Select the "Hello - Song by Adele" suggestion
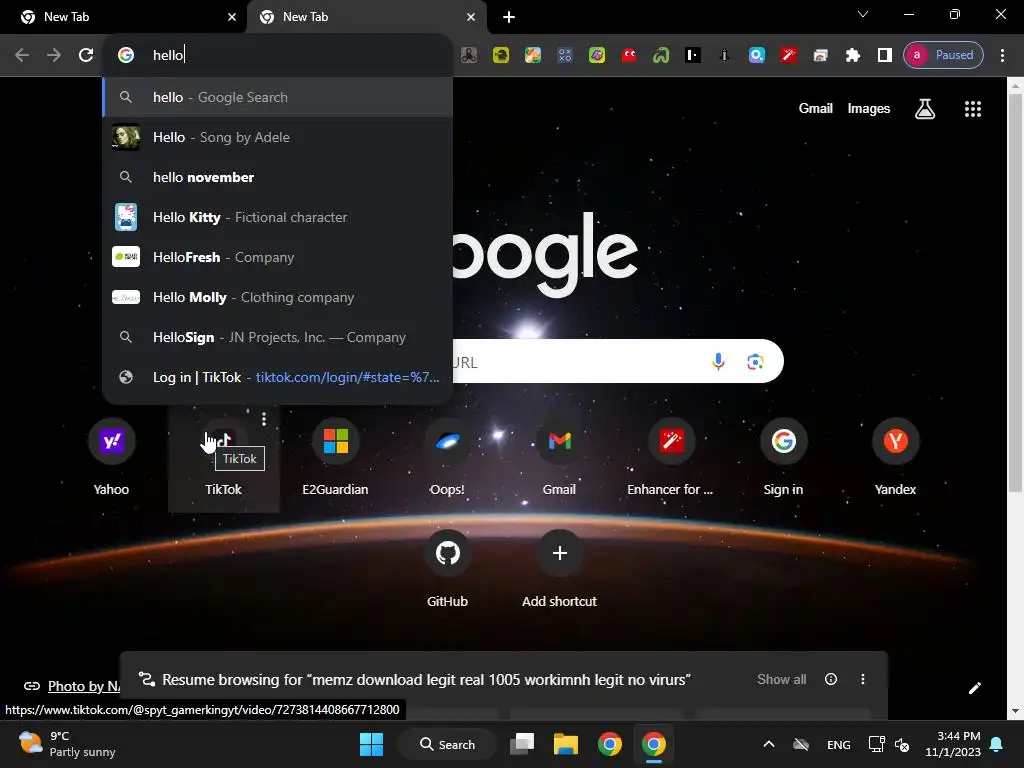 [278, 137]
